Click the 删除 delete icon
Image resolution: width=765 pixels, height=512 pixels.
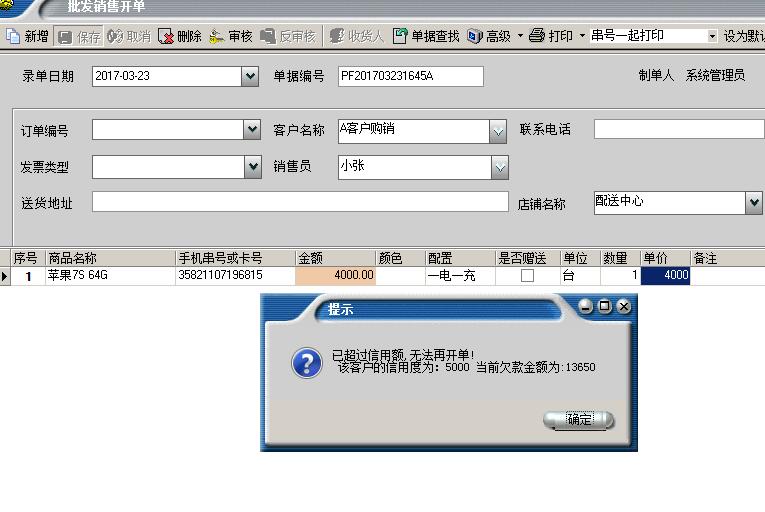[166, 37]
